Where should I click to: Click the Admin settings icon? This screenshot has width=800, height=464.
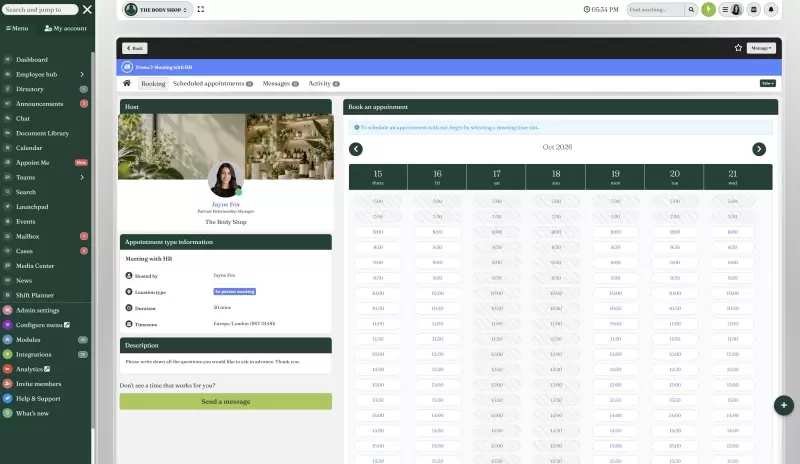(8, 310)
